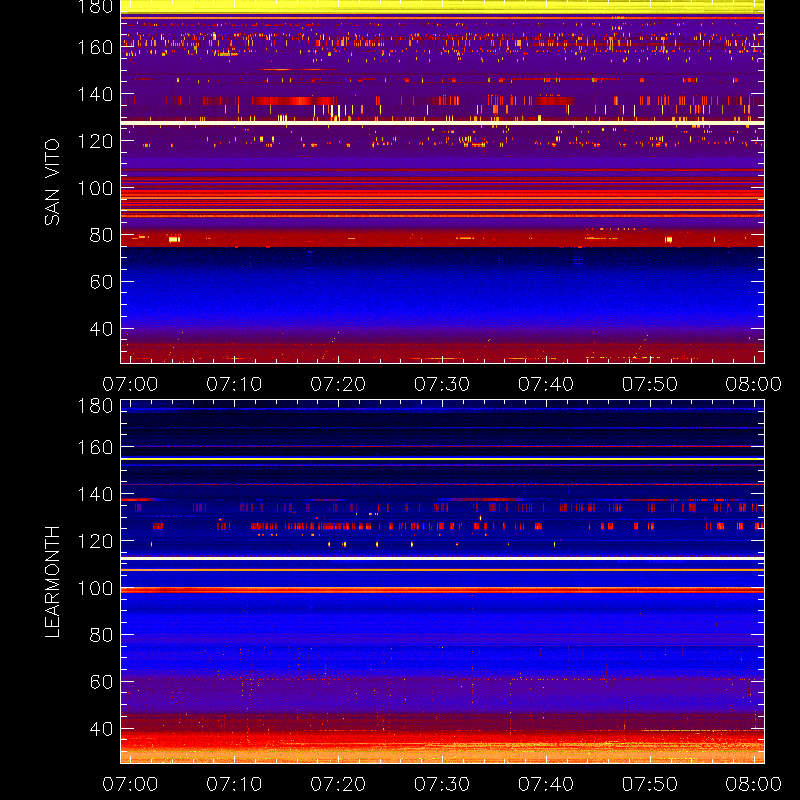The height and width of the screenshot is (800, 800).
Task: Pick the 40 tick label on Learmonth plot
Action: click(101, 729)
